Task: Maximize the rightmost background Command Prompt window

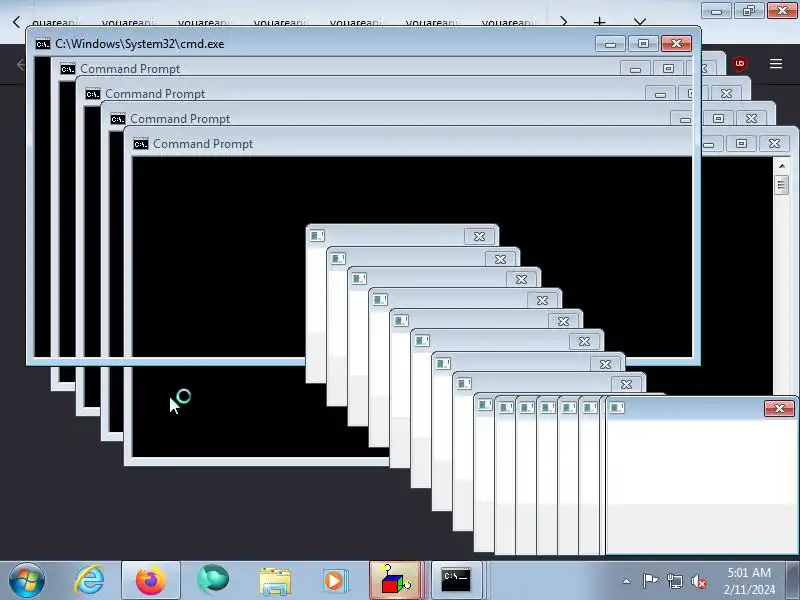Action: click(x=741, y=143)
